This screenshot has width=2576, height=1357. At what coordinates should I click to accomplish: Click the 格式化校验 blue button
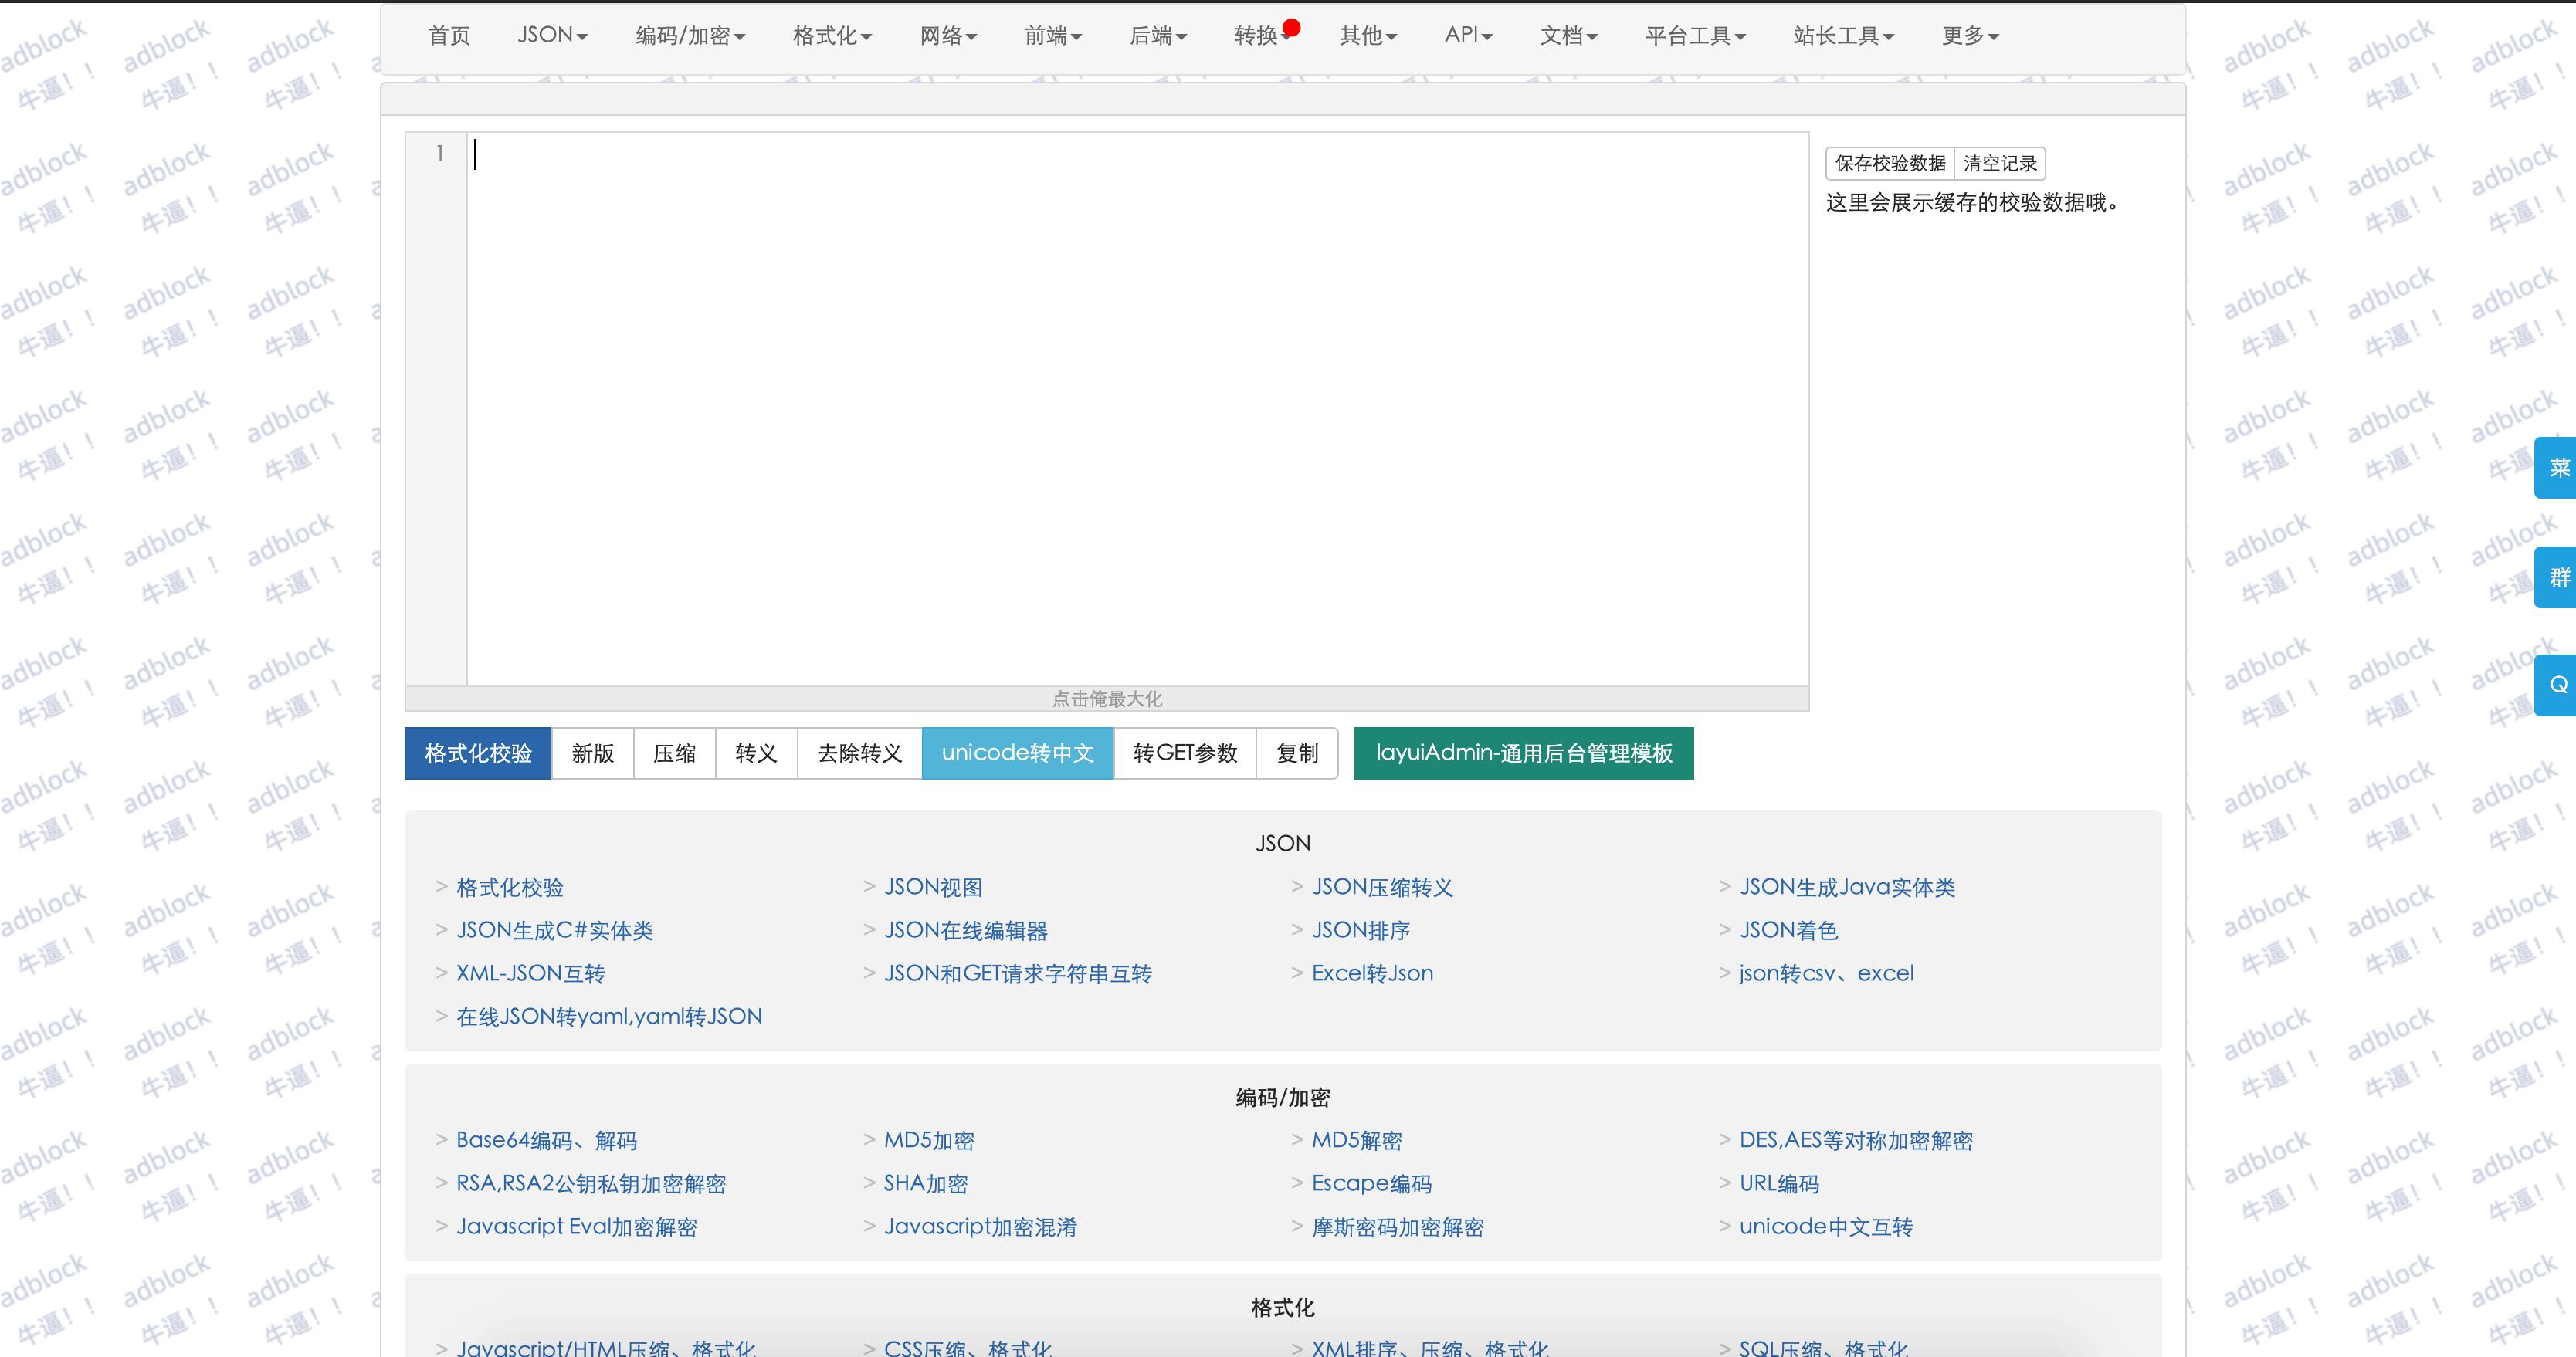point(477,753)
